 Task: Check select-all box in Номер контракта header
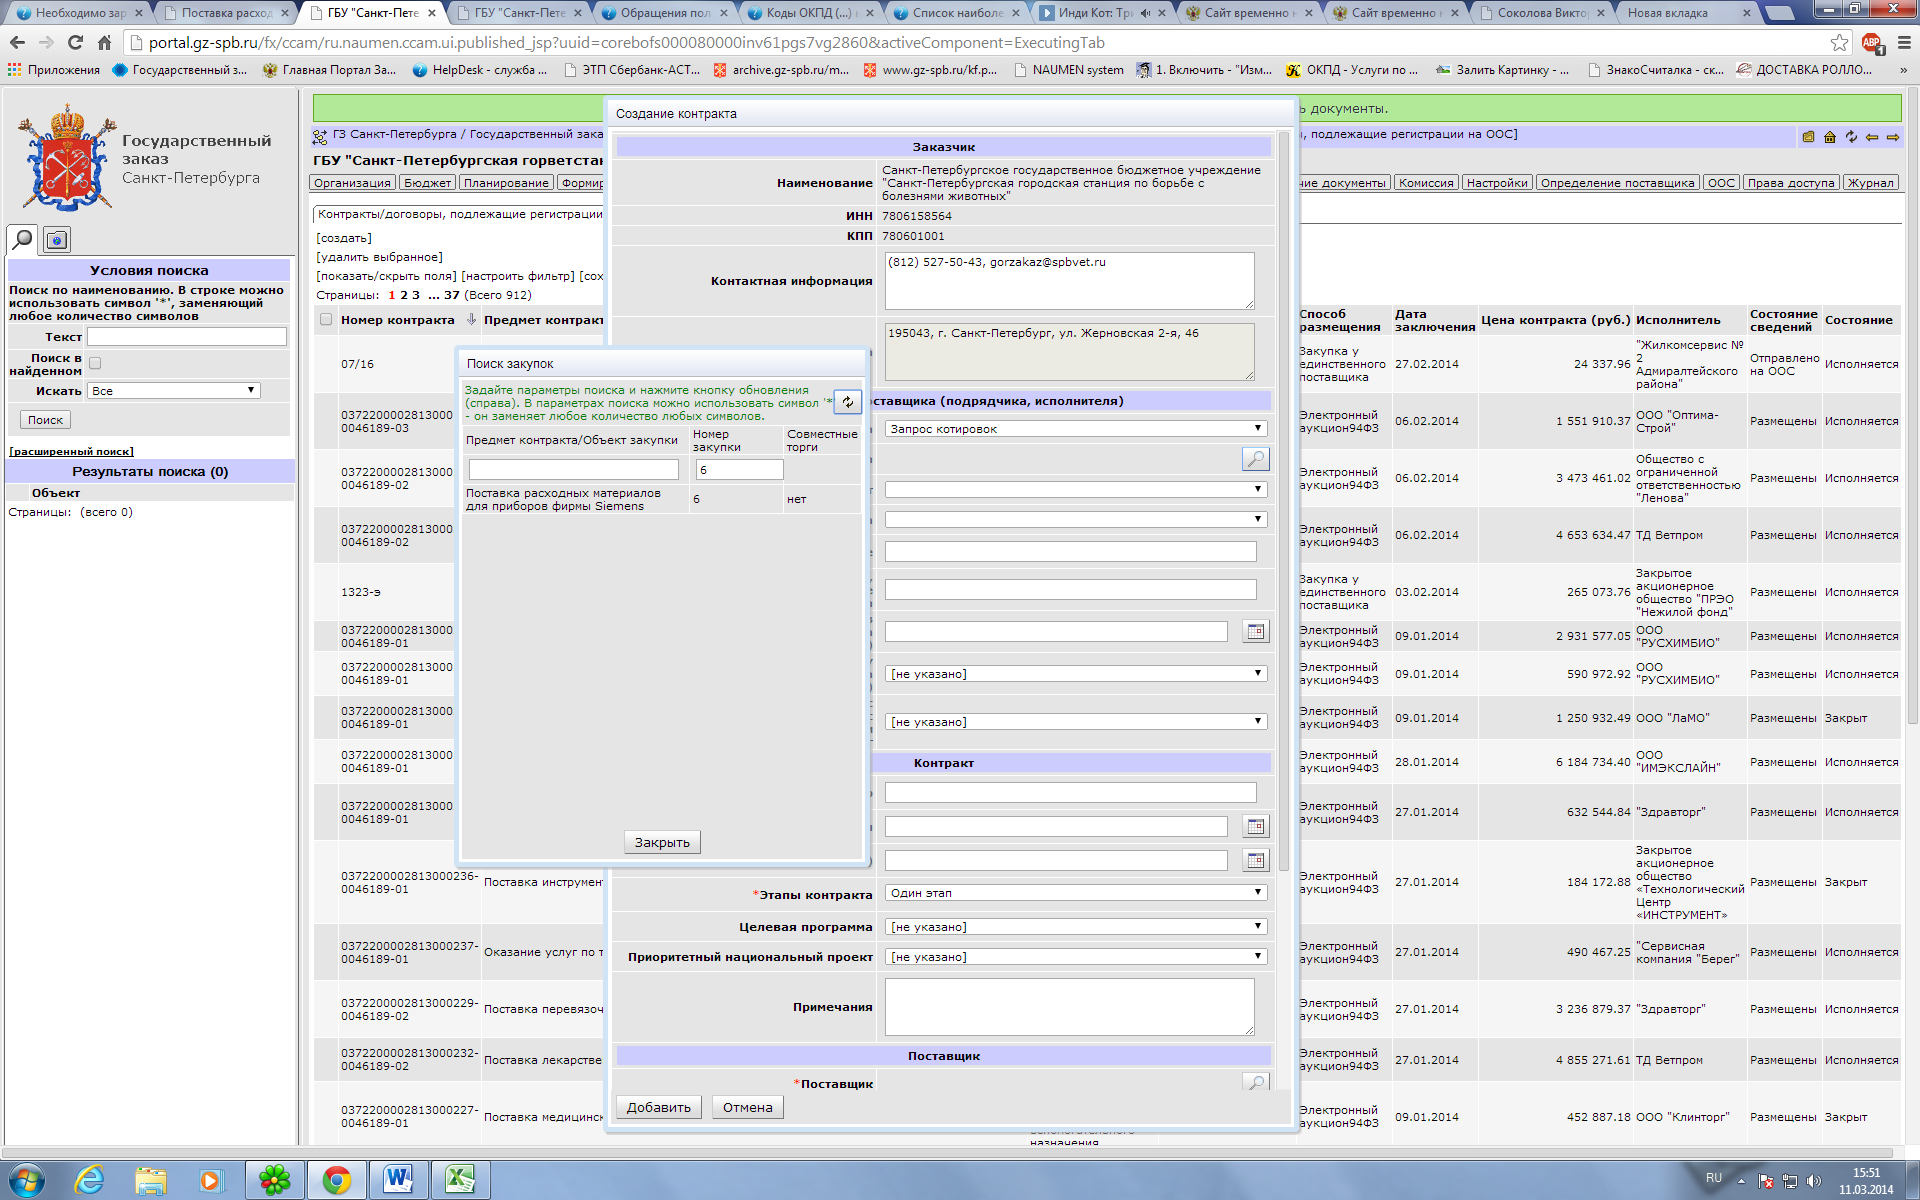pyautogui.click(x=326, y=320)
